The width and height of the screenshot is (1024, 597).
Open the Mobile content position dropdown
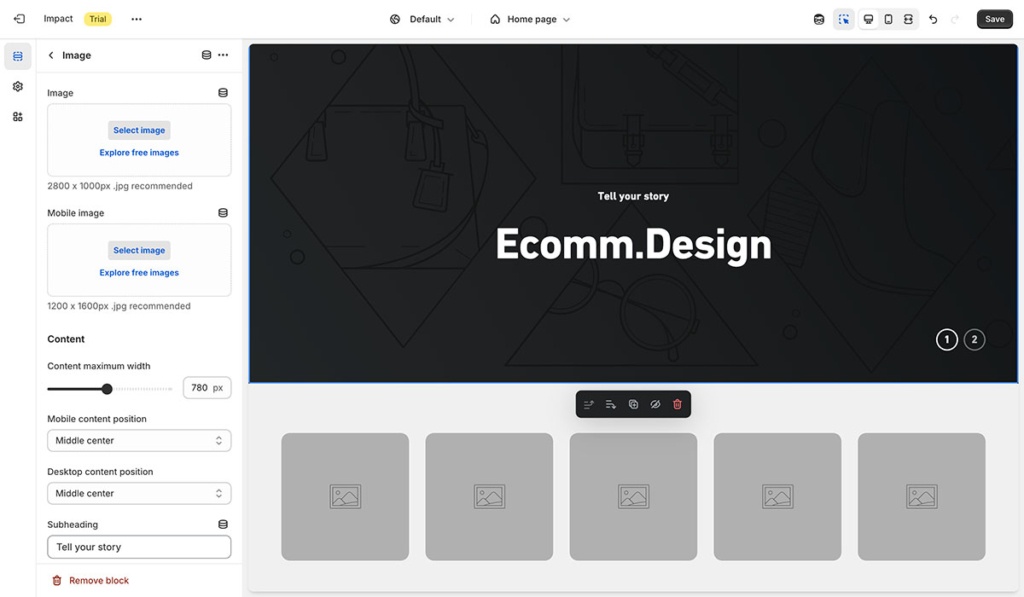click(x=139, y=440)
